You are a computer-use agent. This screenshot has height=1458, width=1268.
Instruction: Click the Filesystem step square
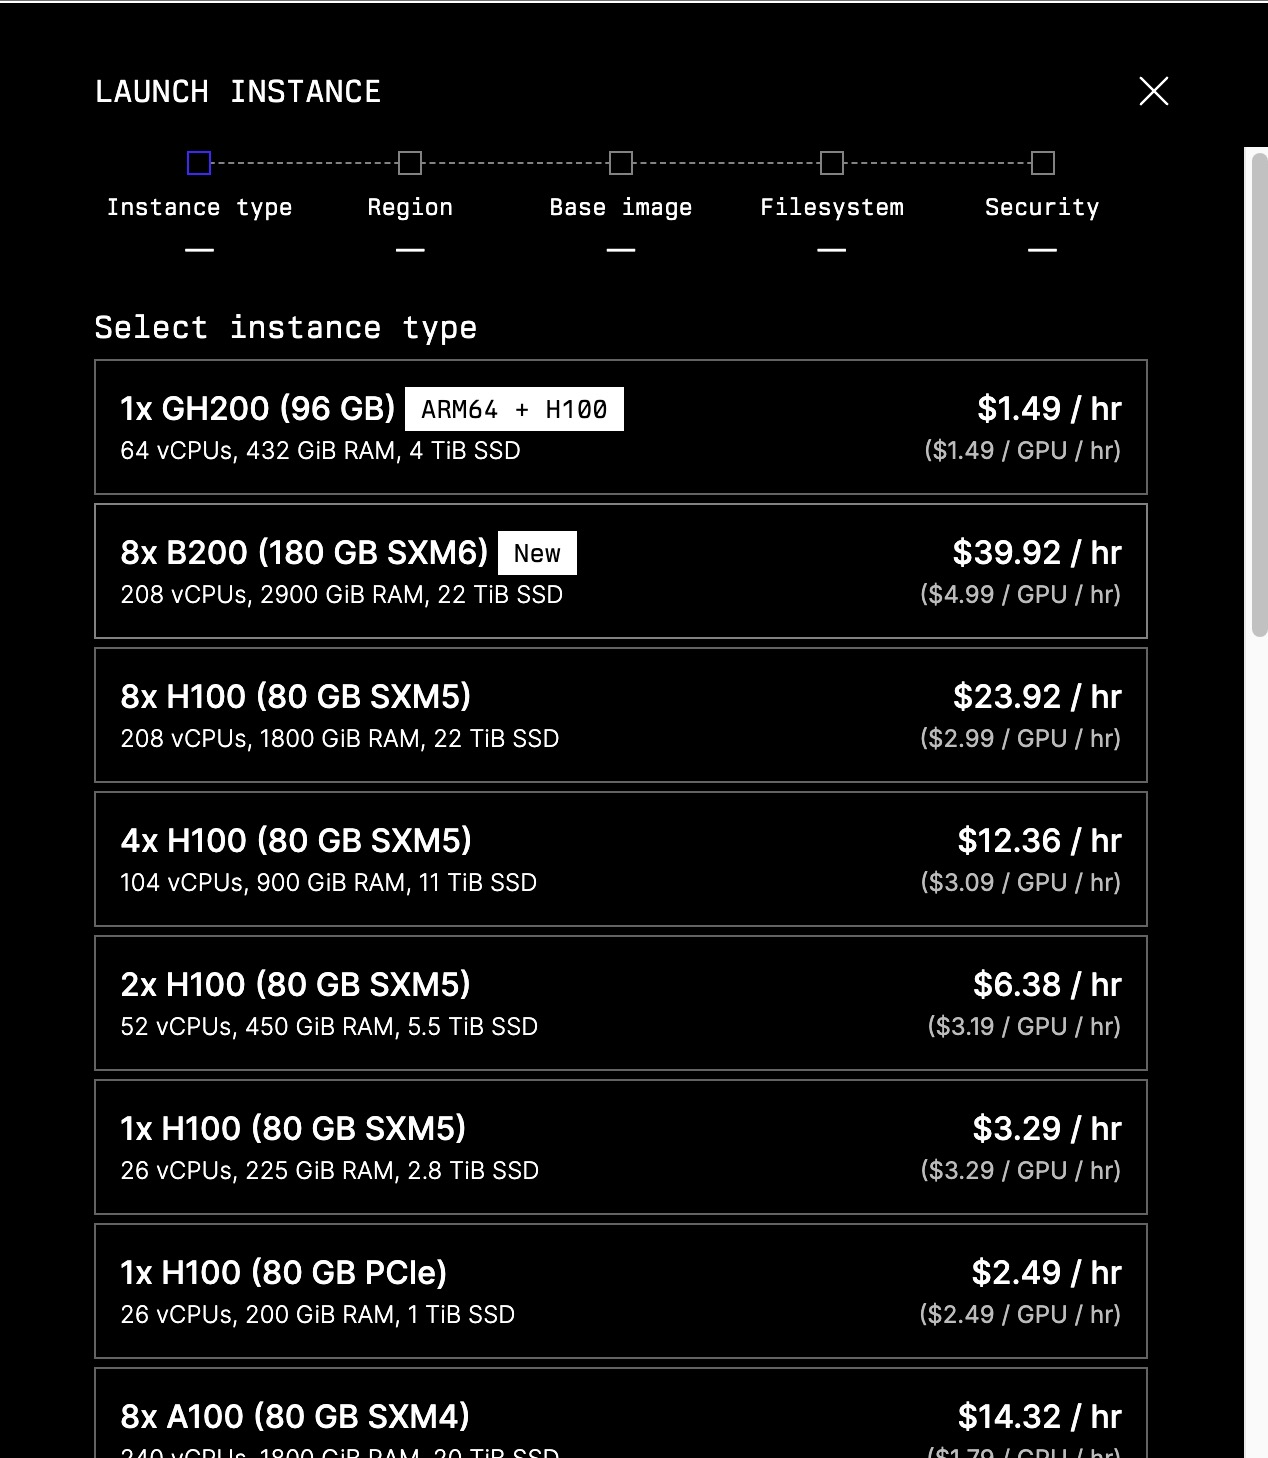click(x=832, y=163)
